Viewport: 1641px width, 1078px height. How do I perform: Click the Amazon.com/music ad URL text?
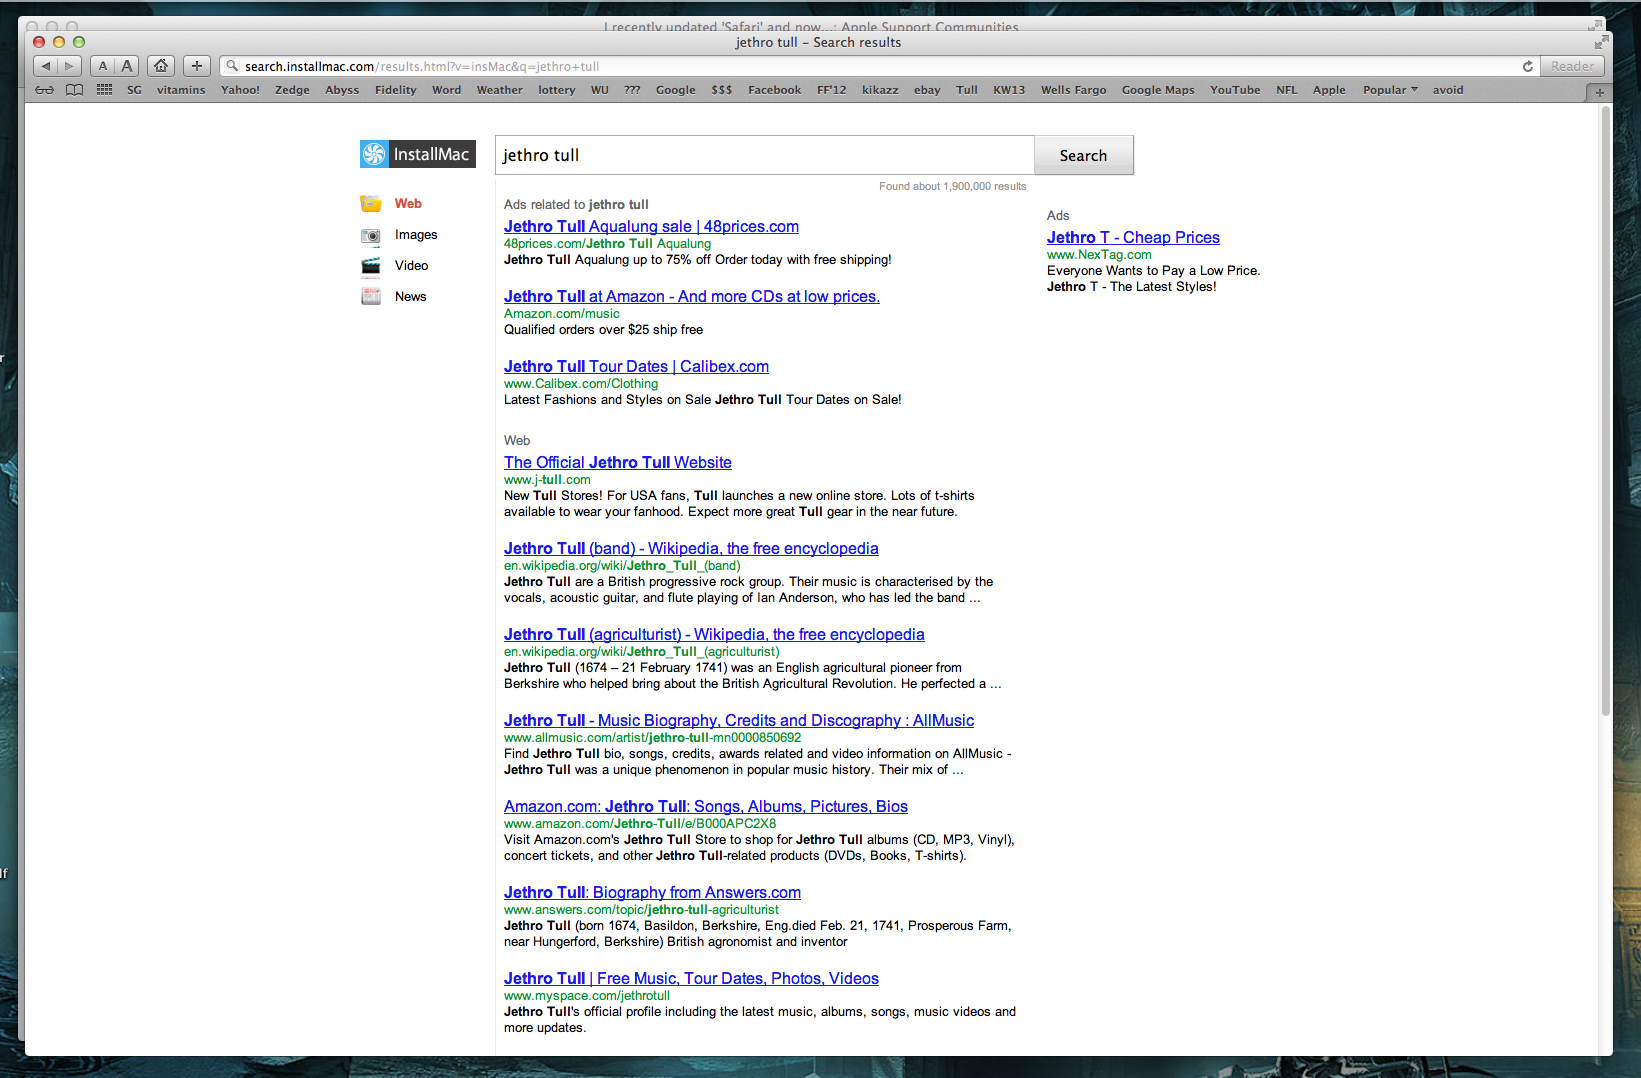pyautogui.click(x=562, y=314)
